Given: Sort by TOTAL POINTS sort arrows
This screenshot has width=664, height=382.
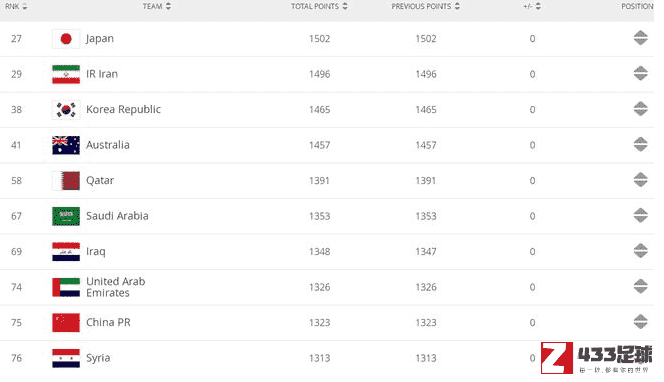Looking at the screenshot, I should click(x=345, y=6).
